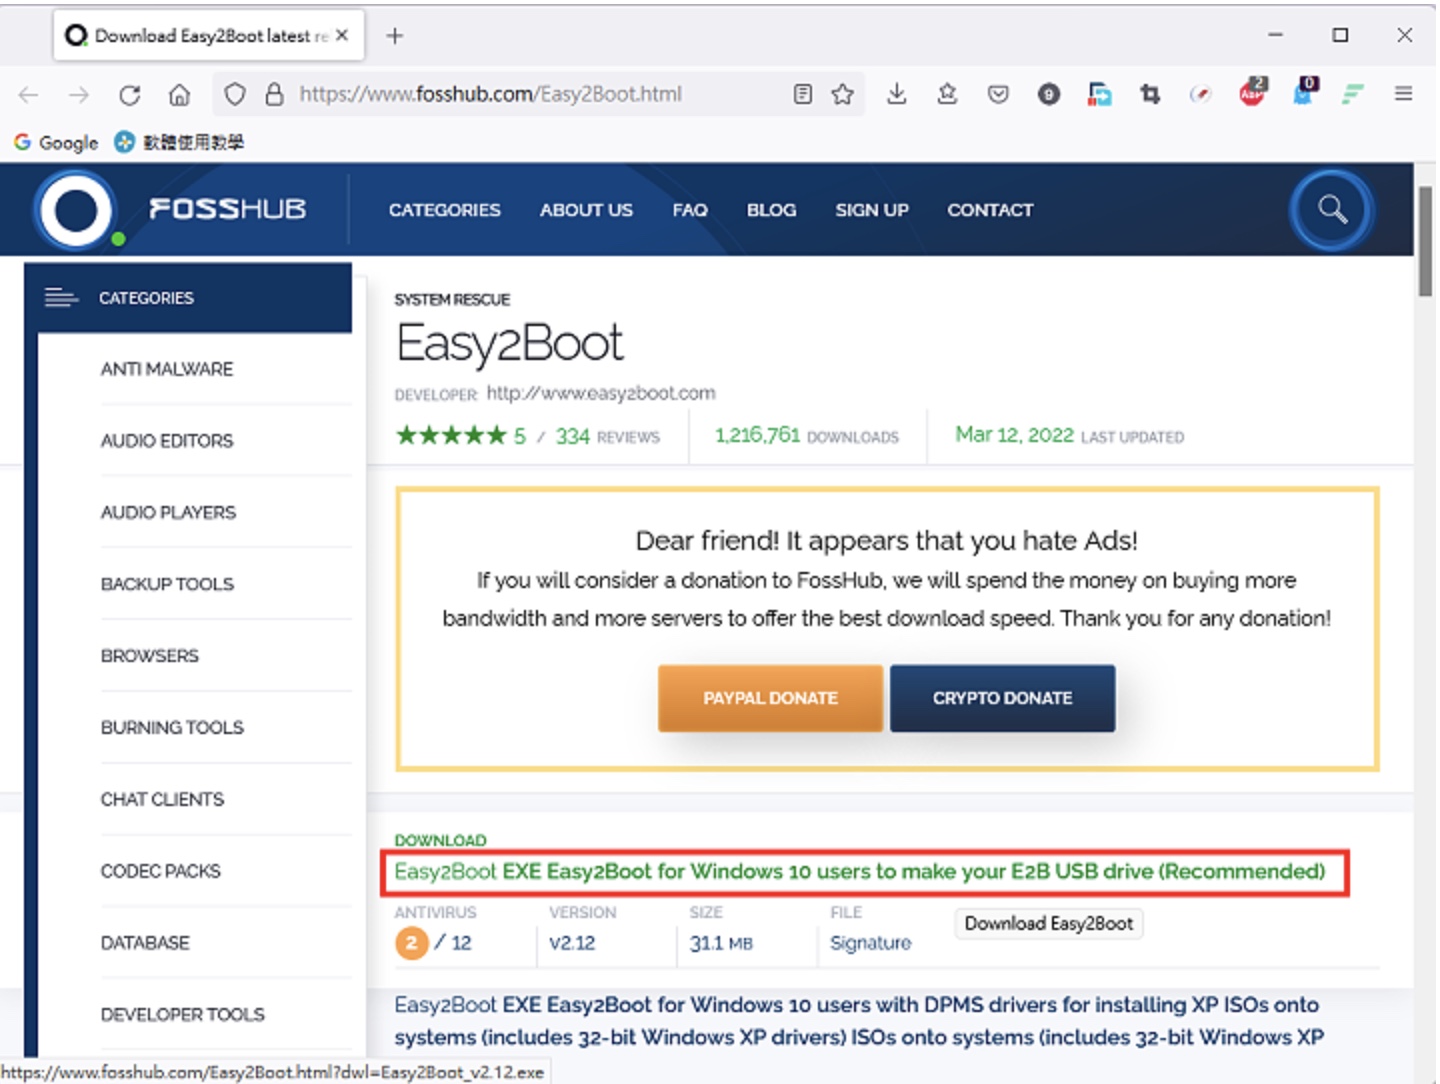Viewport: 1440px width, 1084px height.
Task: Click the v2.12 version value
Action: [x=572, y=943]
